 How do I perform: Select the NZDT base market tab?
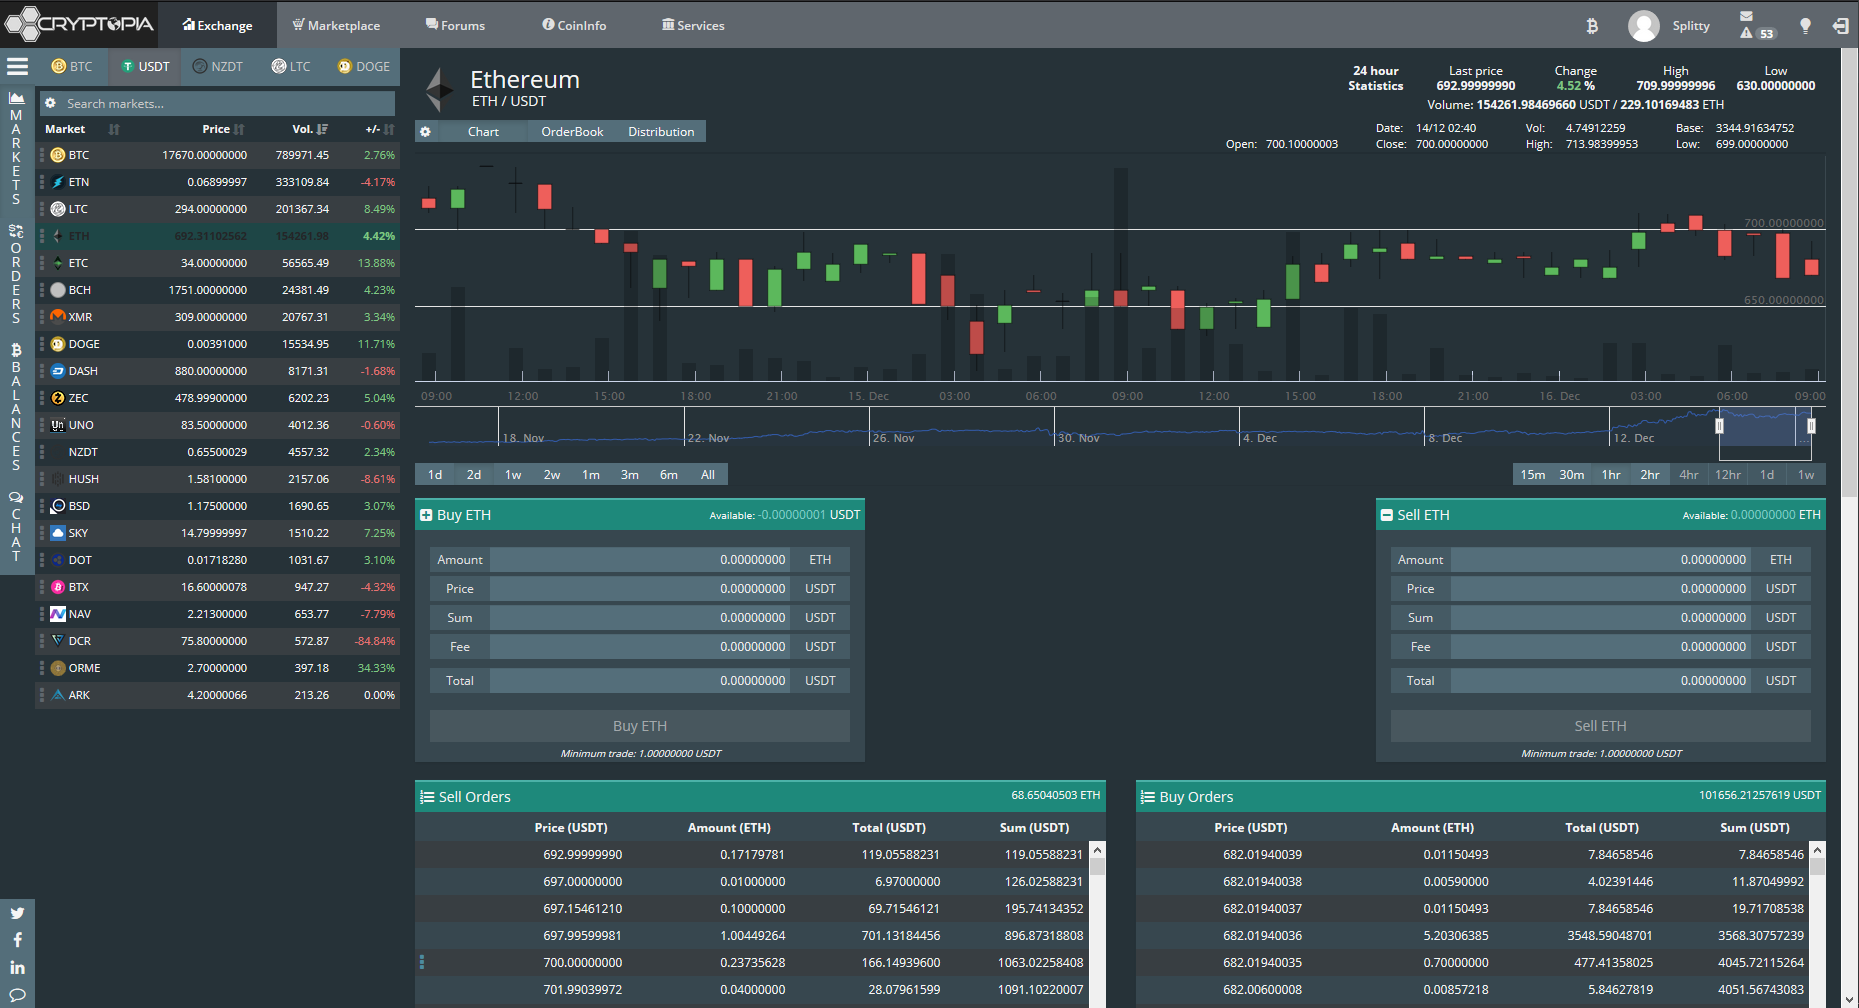pos(218,67)
